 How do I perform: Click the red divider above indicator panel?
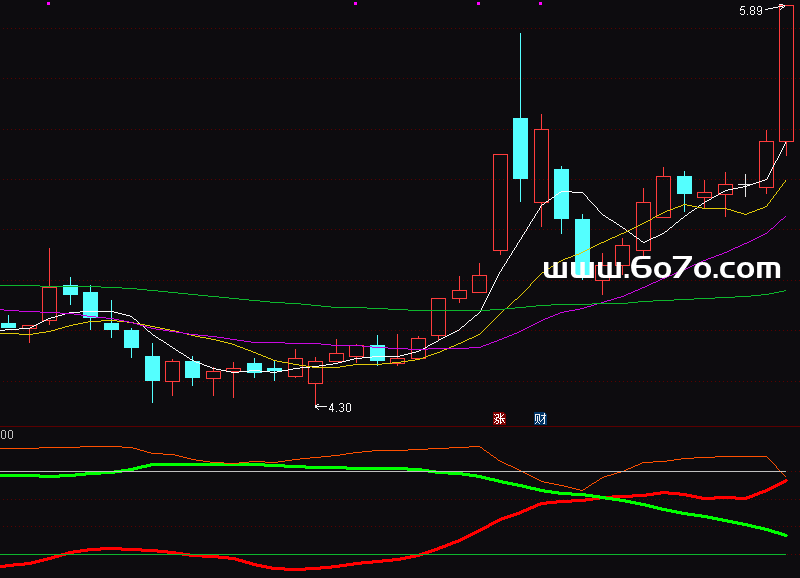pyautogui.click(x=400, y=427)
